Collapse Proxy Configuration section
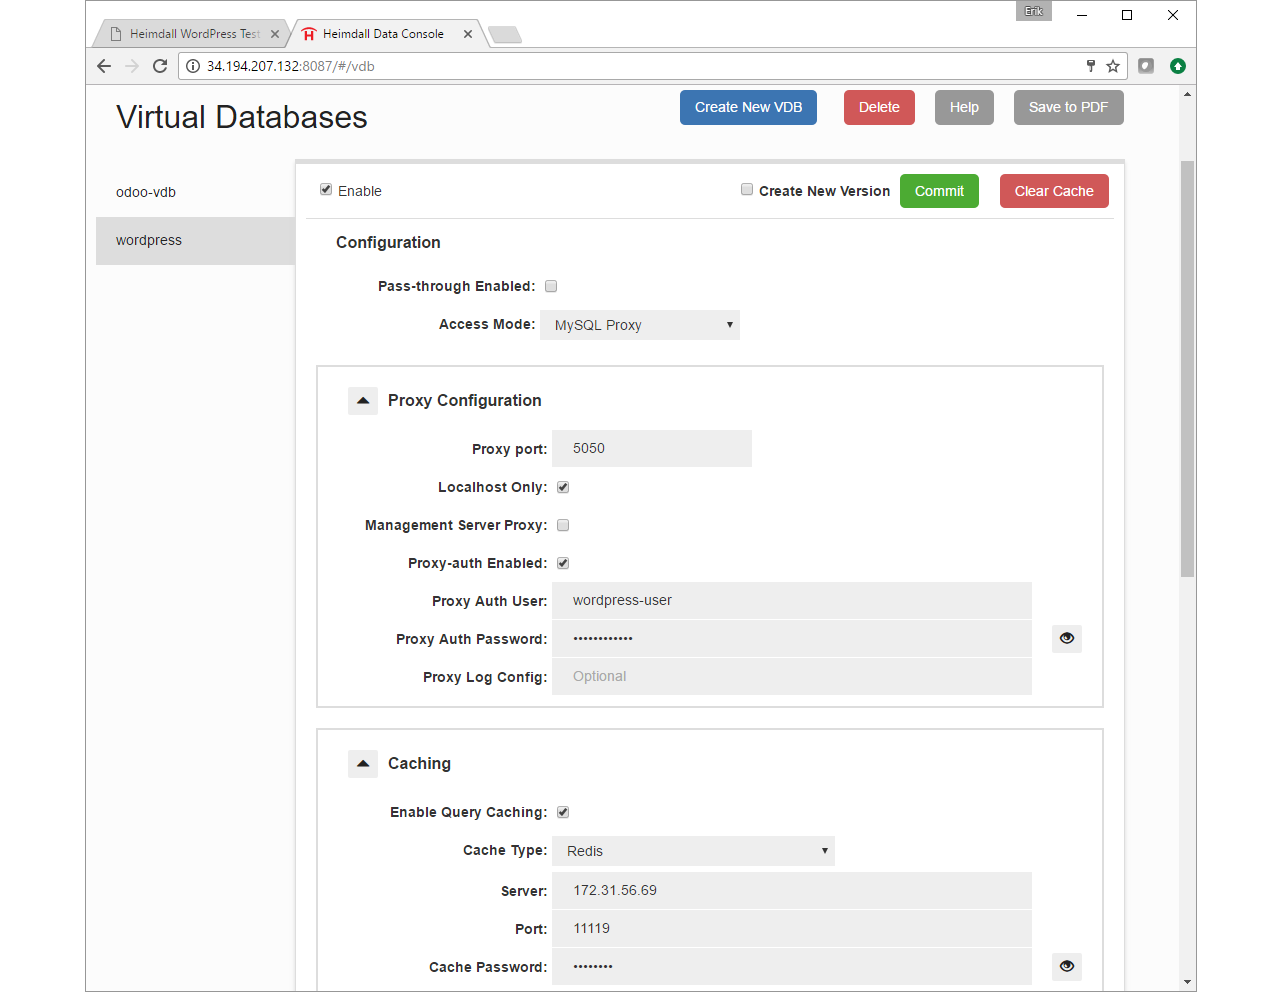Image resolution: width=1282 pixels, height=992 pixels. pyautogui.click(x=363, y=400)
